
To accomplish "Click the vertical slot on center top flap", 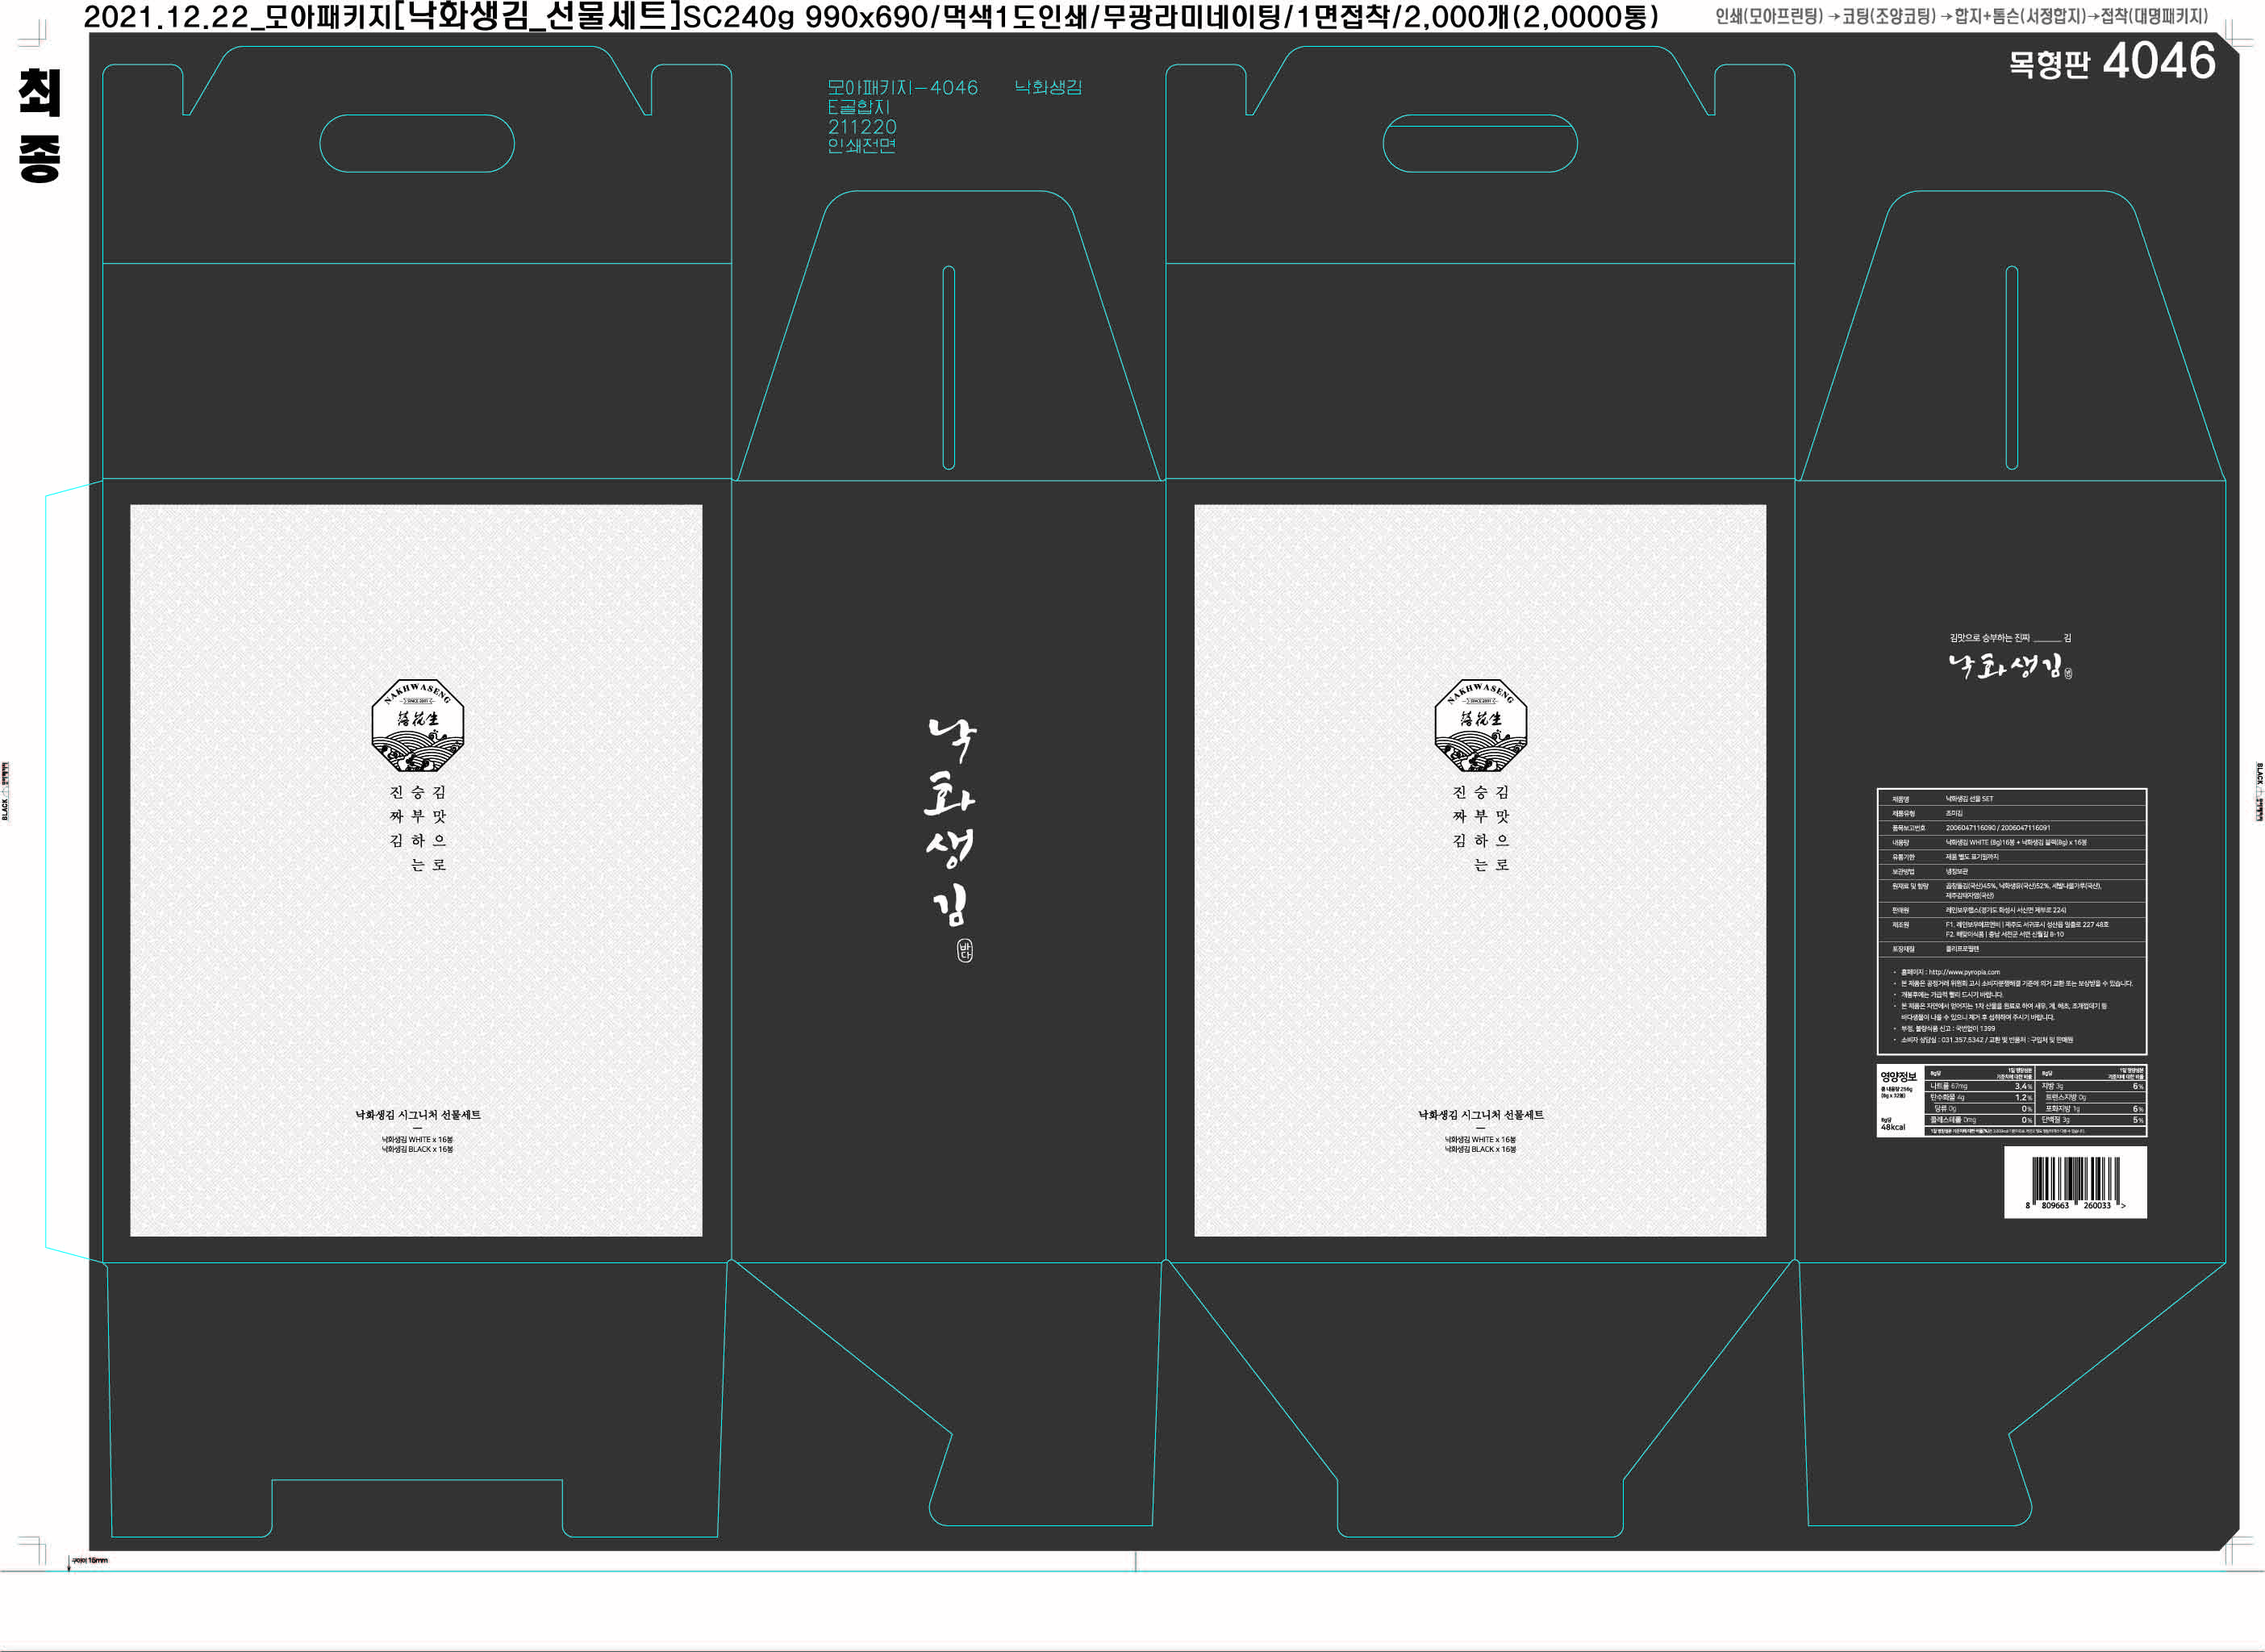I will tap(948, 367).
